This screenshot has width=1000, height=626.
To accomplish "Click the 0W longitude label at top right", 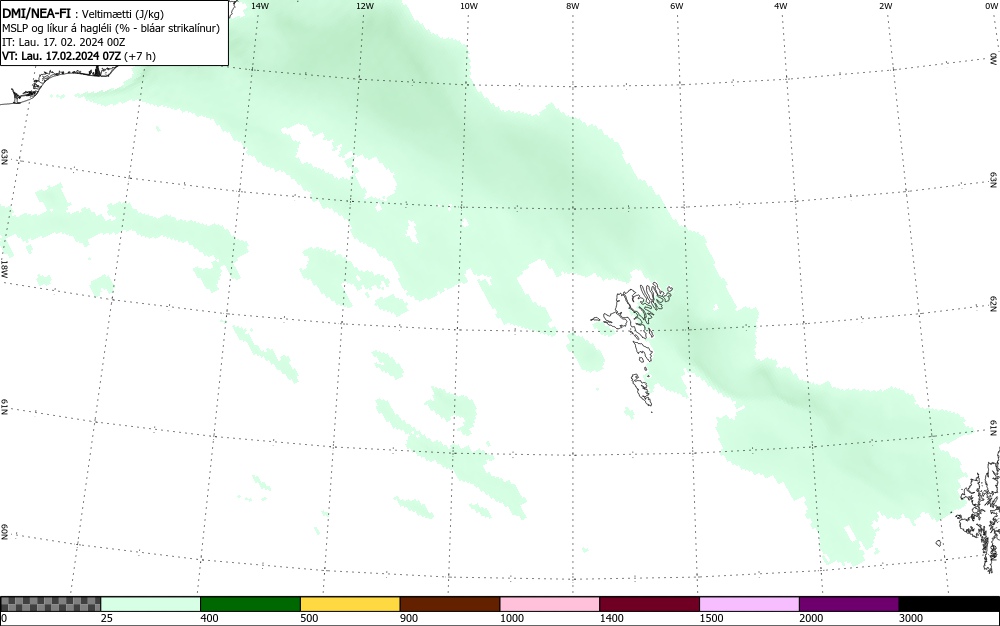I will click(x=991, y=6).
